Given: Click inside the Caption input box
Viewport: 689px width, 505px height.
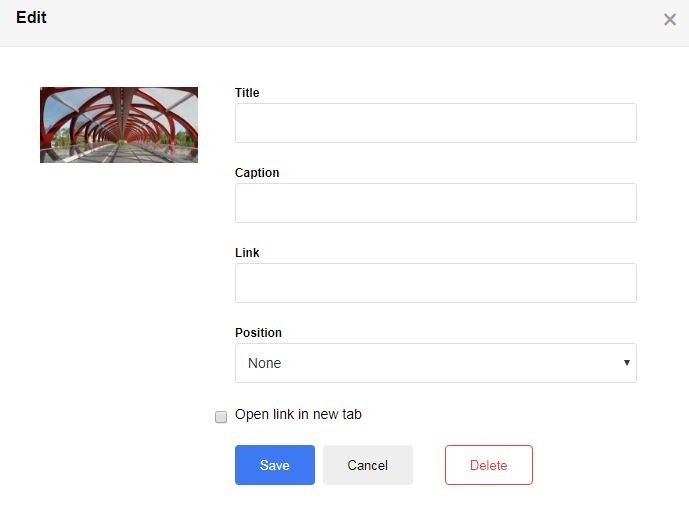Looking at the screenshot, I should pyautogui.click(x=435, y=203).
